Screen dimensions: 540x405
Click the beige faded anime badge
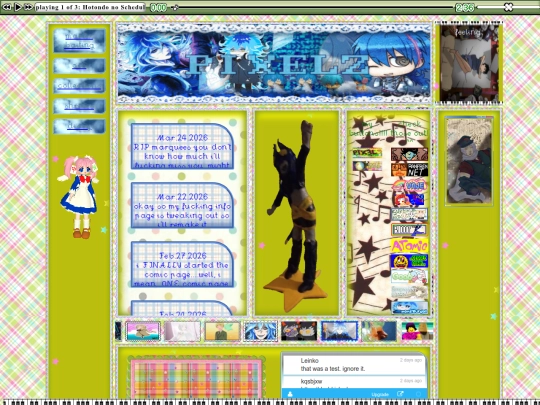[x=409, y=292]
